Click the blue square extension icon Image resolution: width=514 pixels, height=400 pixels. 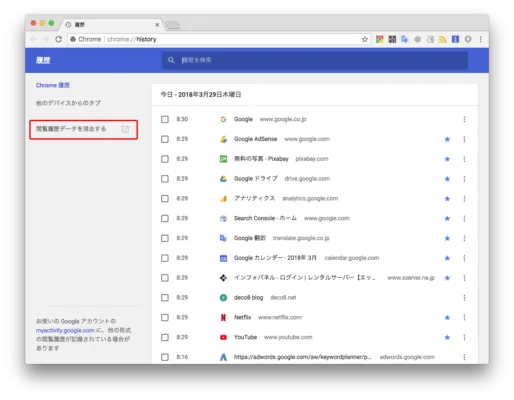[455, 39]
